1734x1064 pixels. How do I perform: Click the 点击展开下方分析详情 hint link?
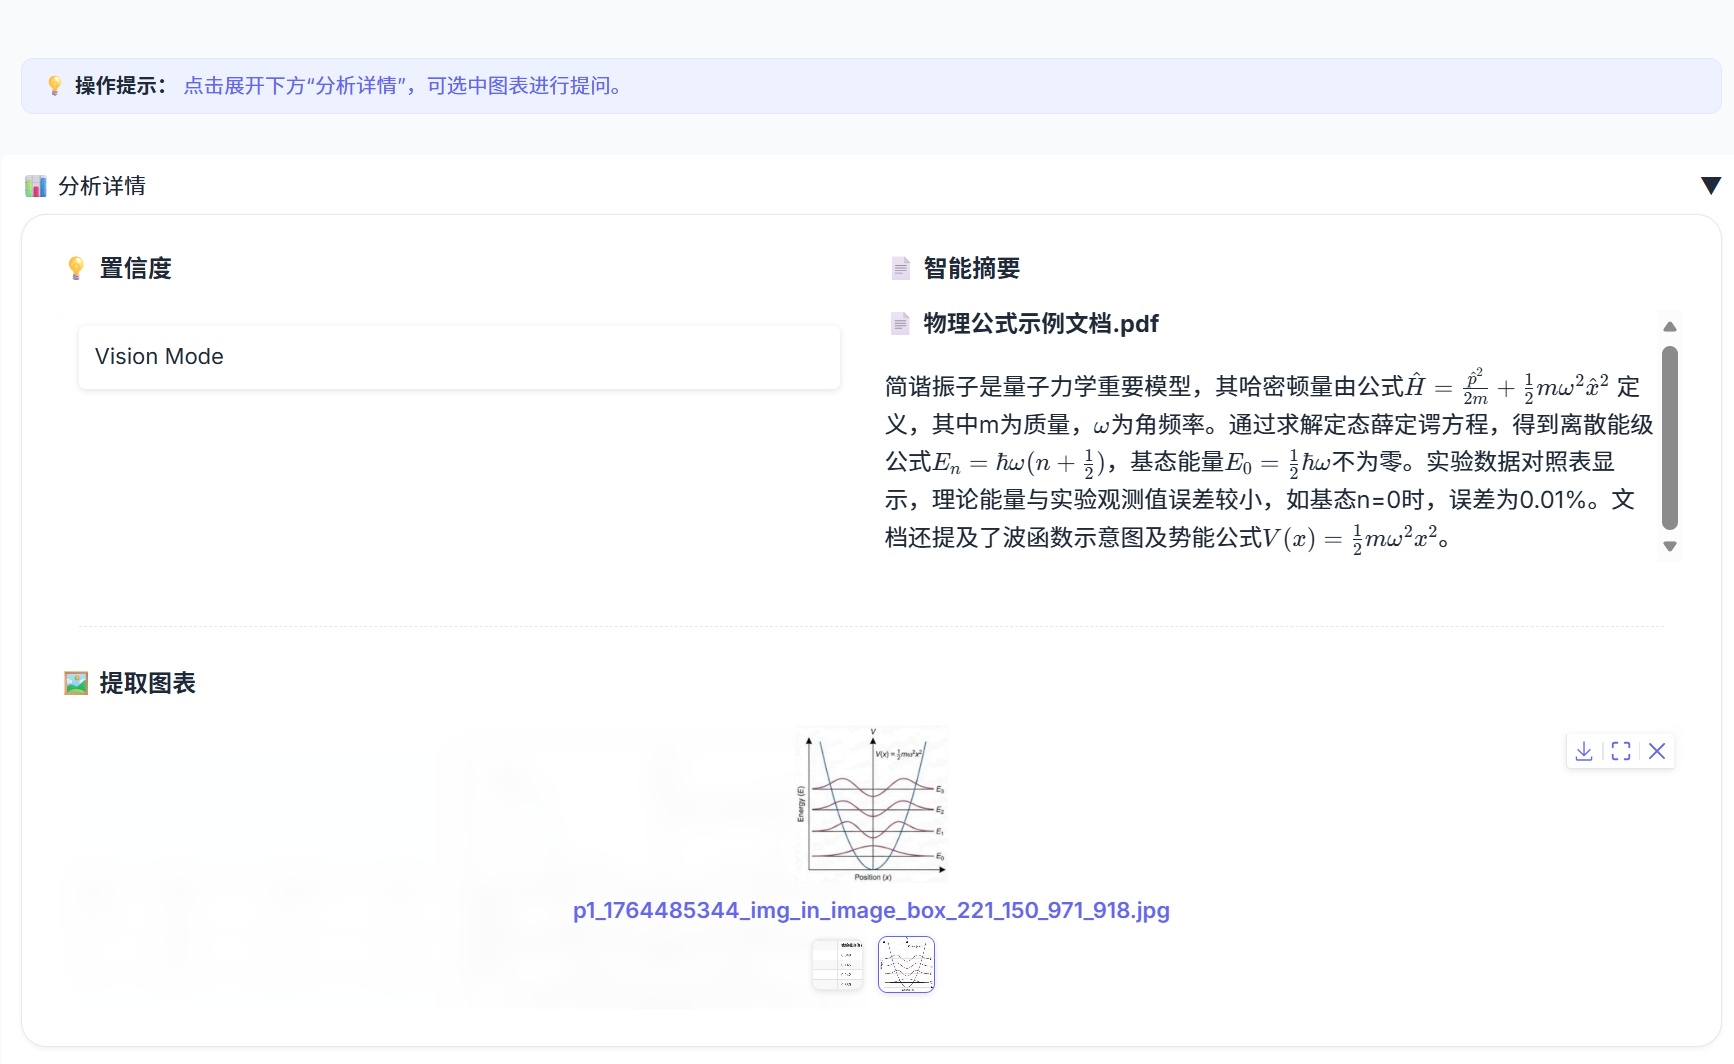402,87
